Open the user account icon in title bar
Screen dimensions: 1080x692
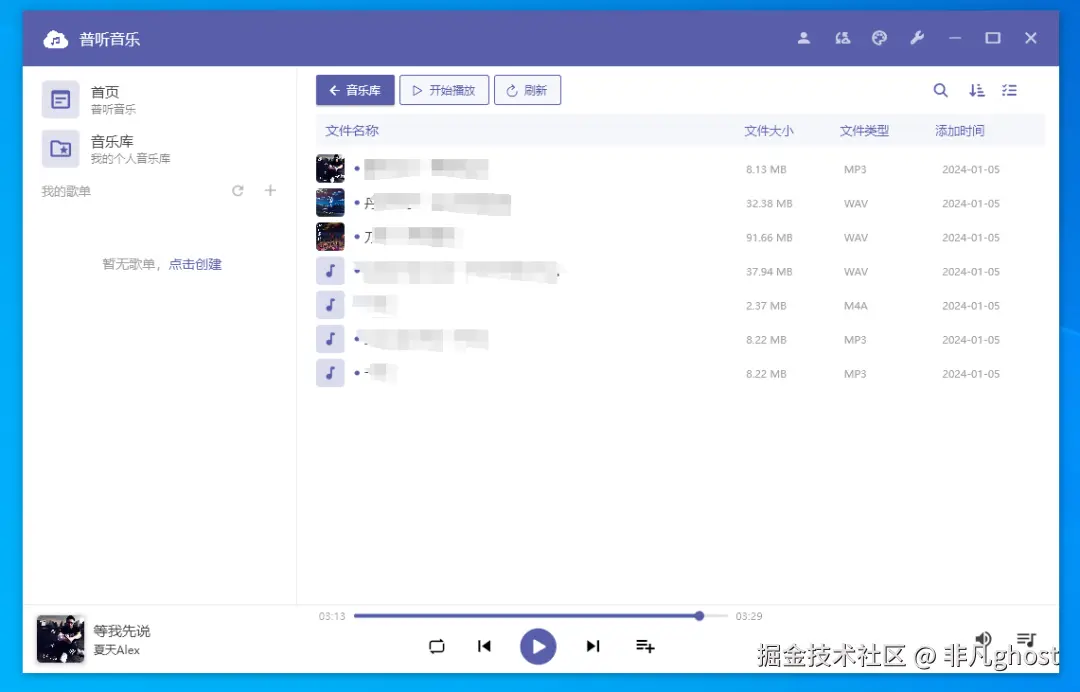click(804, 38)
